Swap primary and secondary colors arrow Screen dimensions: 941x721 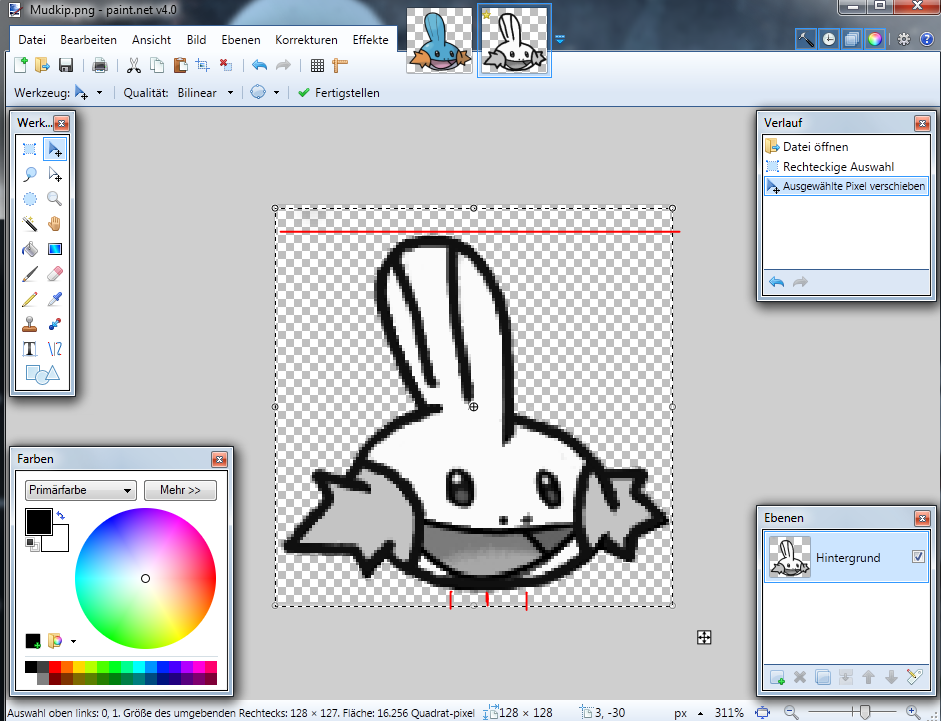tap(61, 515)
